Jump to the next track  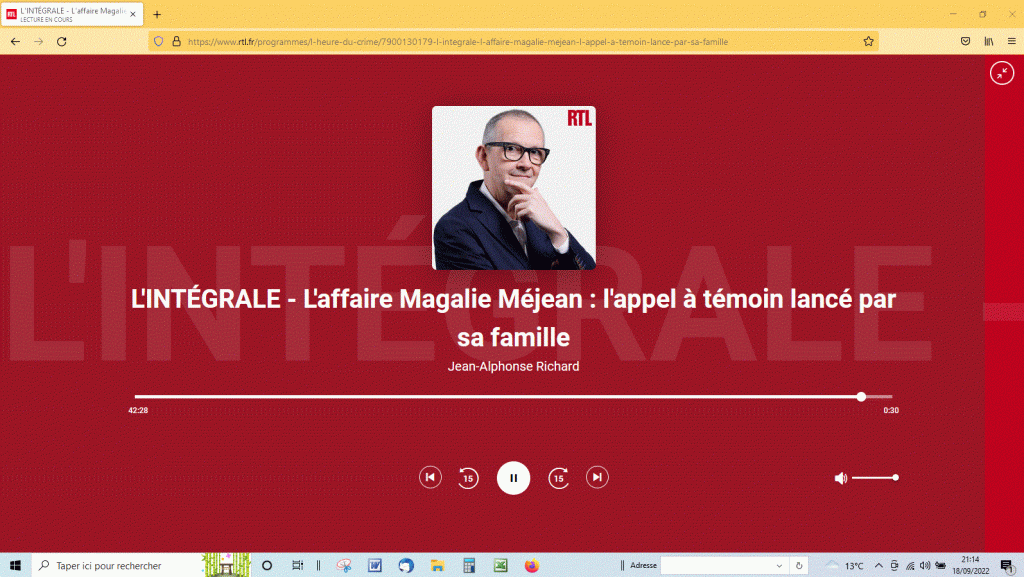597,478
